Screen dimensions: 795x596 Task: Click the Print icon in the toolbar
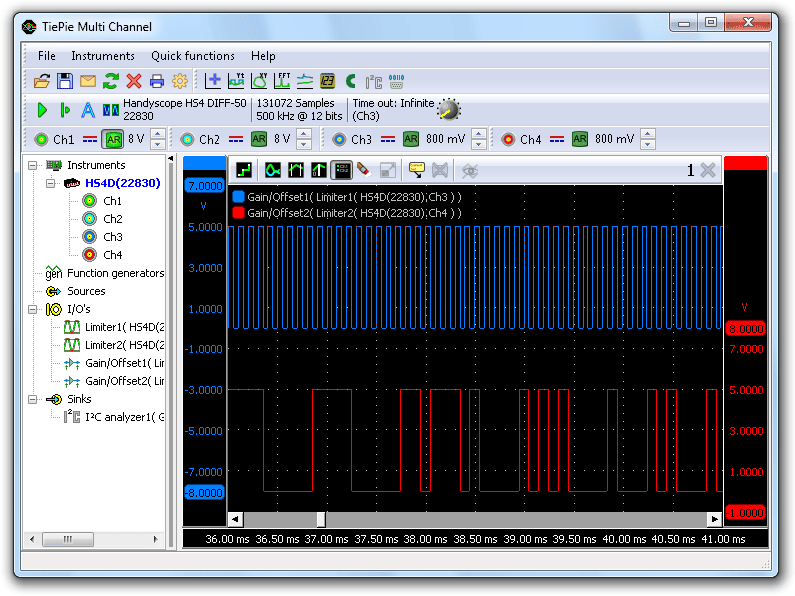156,81
